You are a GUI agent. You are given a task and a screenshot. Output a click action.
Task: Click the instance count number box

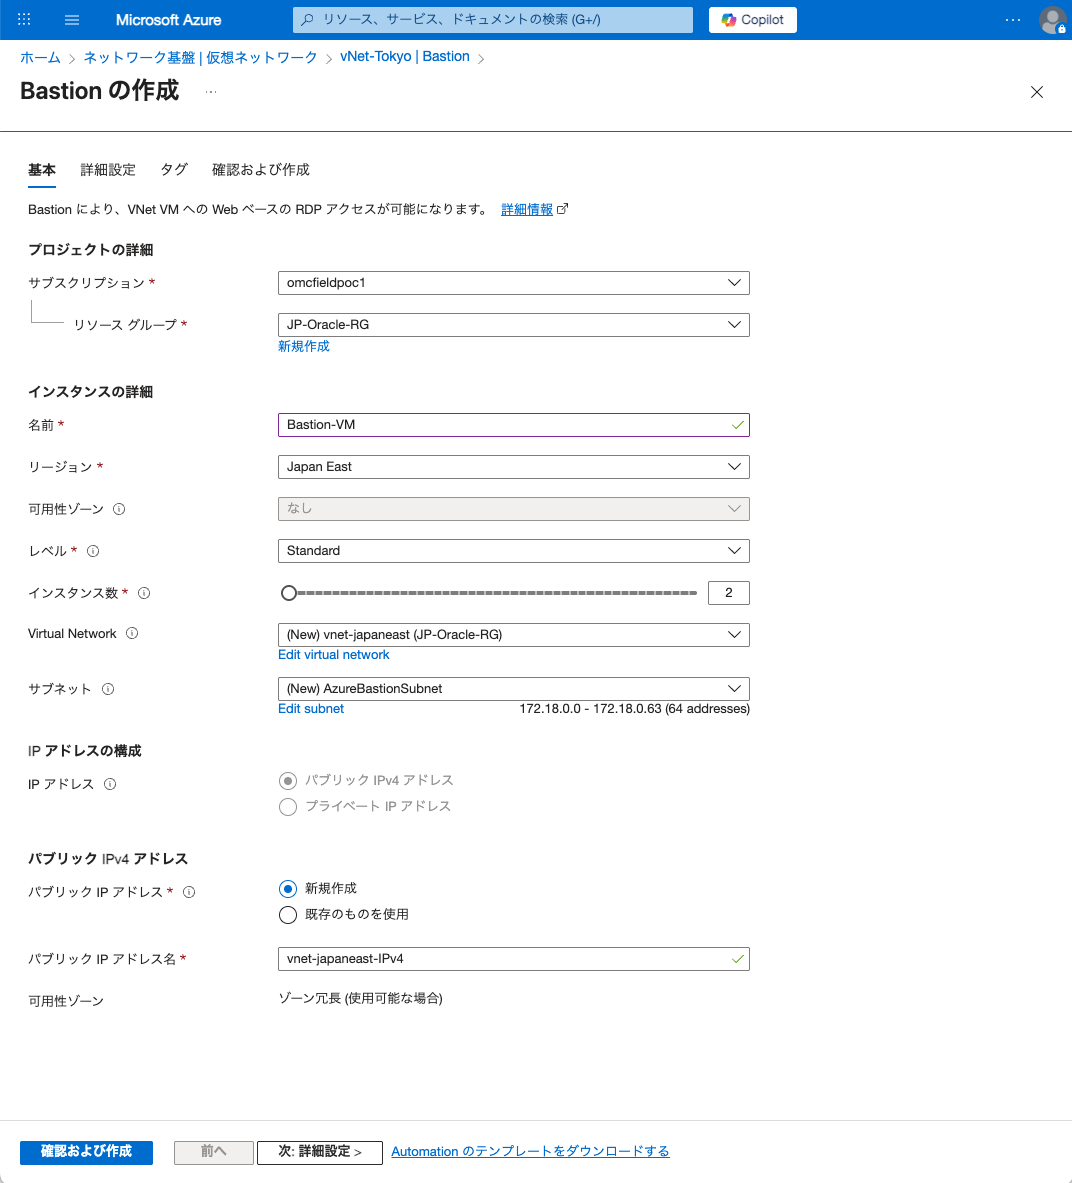tap(729, 593)
